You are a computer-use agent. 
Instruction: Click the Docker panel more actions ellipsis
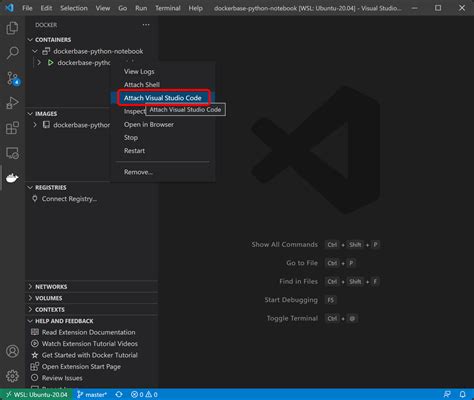(146, 25)
